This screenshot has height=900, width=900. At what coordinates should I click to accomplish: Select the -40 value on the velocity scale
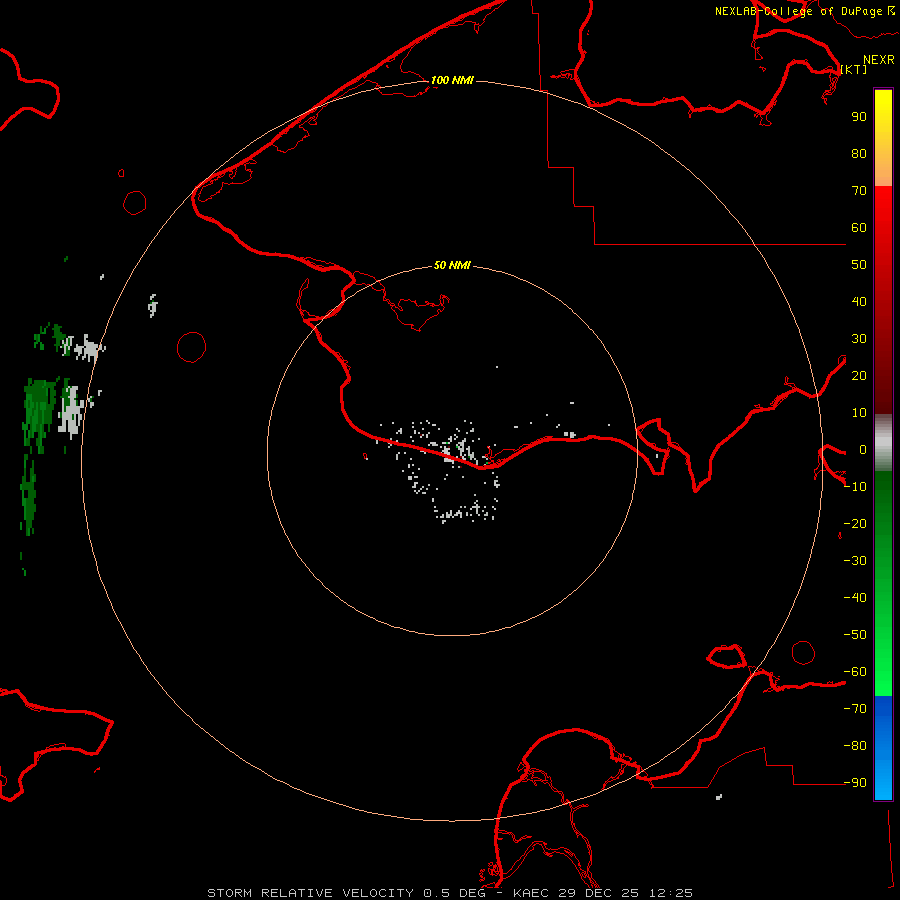tap(855, 598)
